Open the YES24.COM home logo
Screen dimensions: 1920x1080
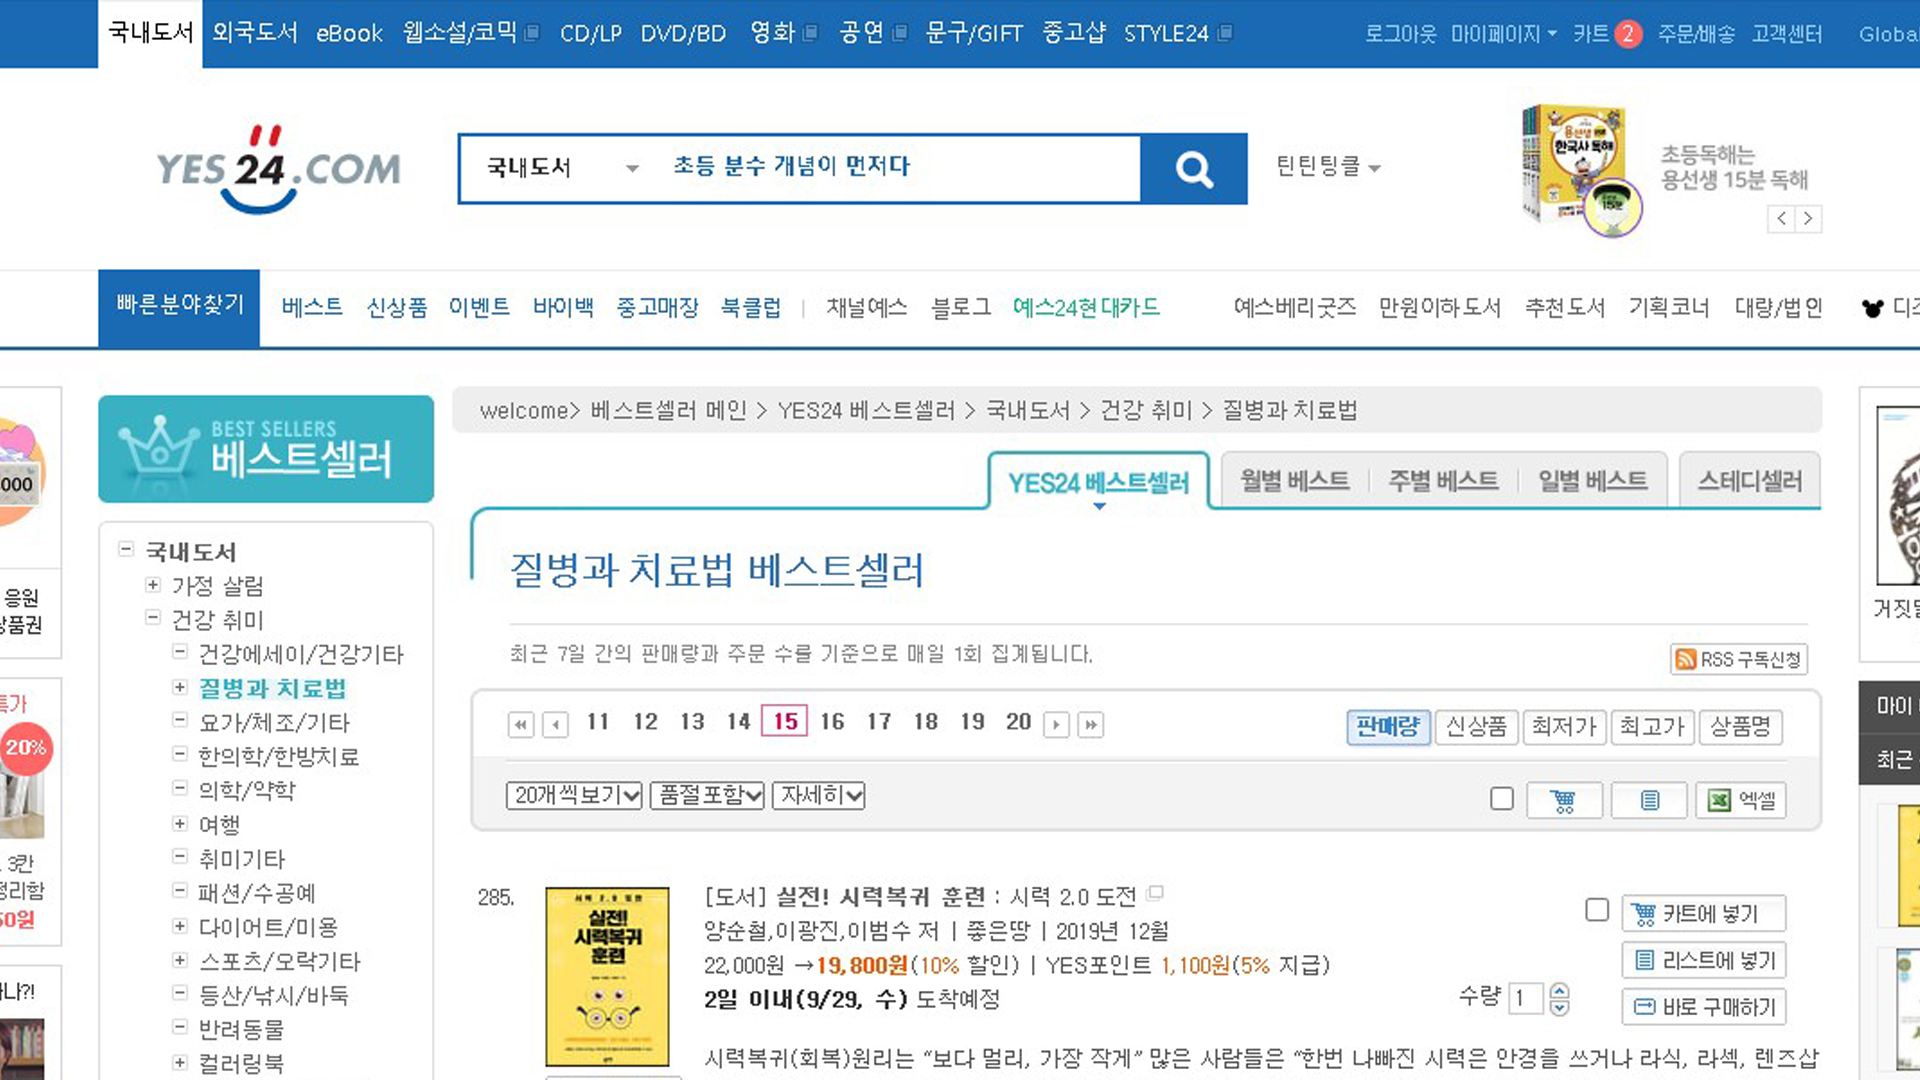tap(278, 169)
